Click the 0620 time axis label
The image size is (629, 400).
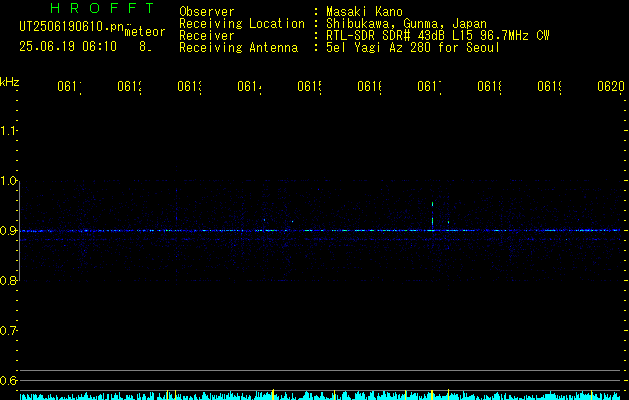611,87
